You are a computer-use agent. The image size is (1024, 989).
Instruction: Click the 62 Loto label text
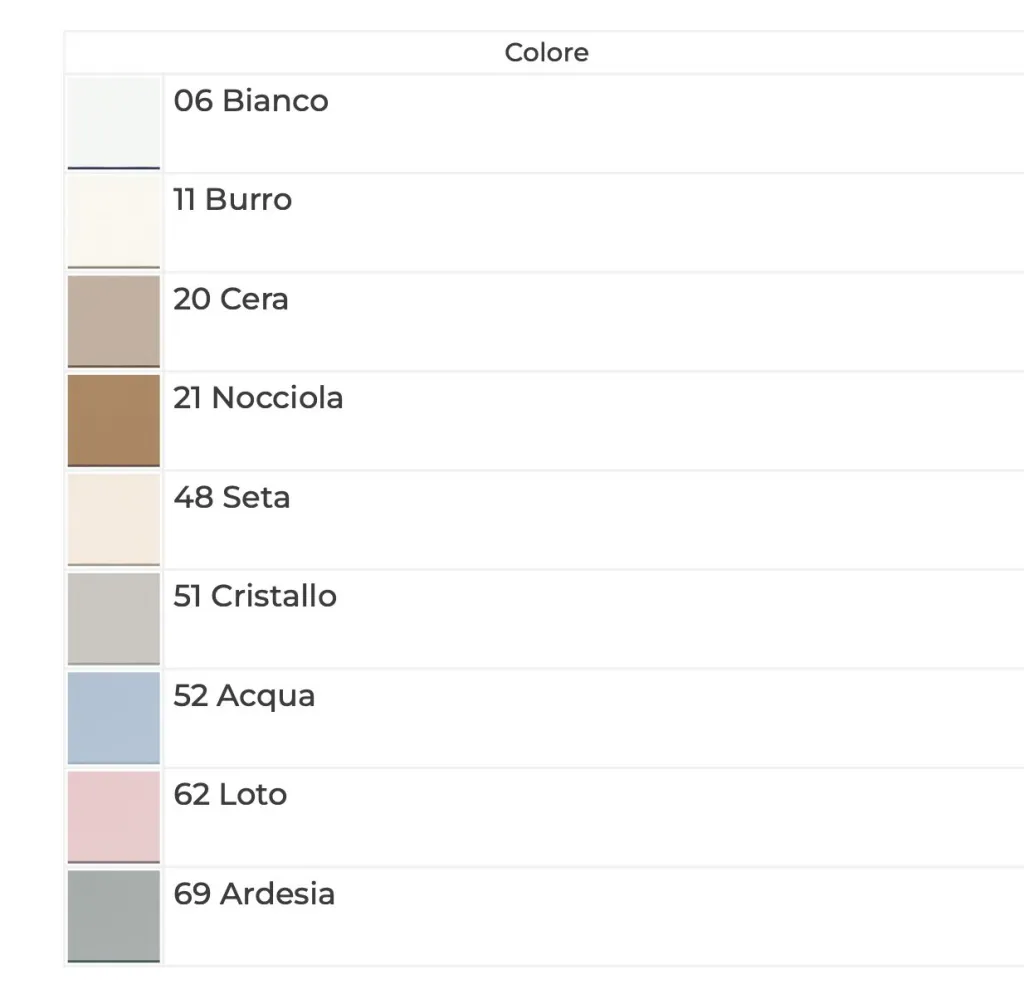coord(230,794)
